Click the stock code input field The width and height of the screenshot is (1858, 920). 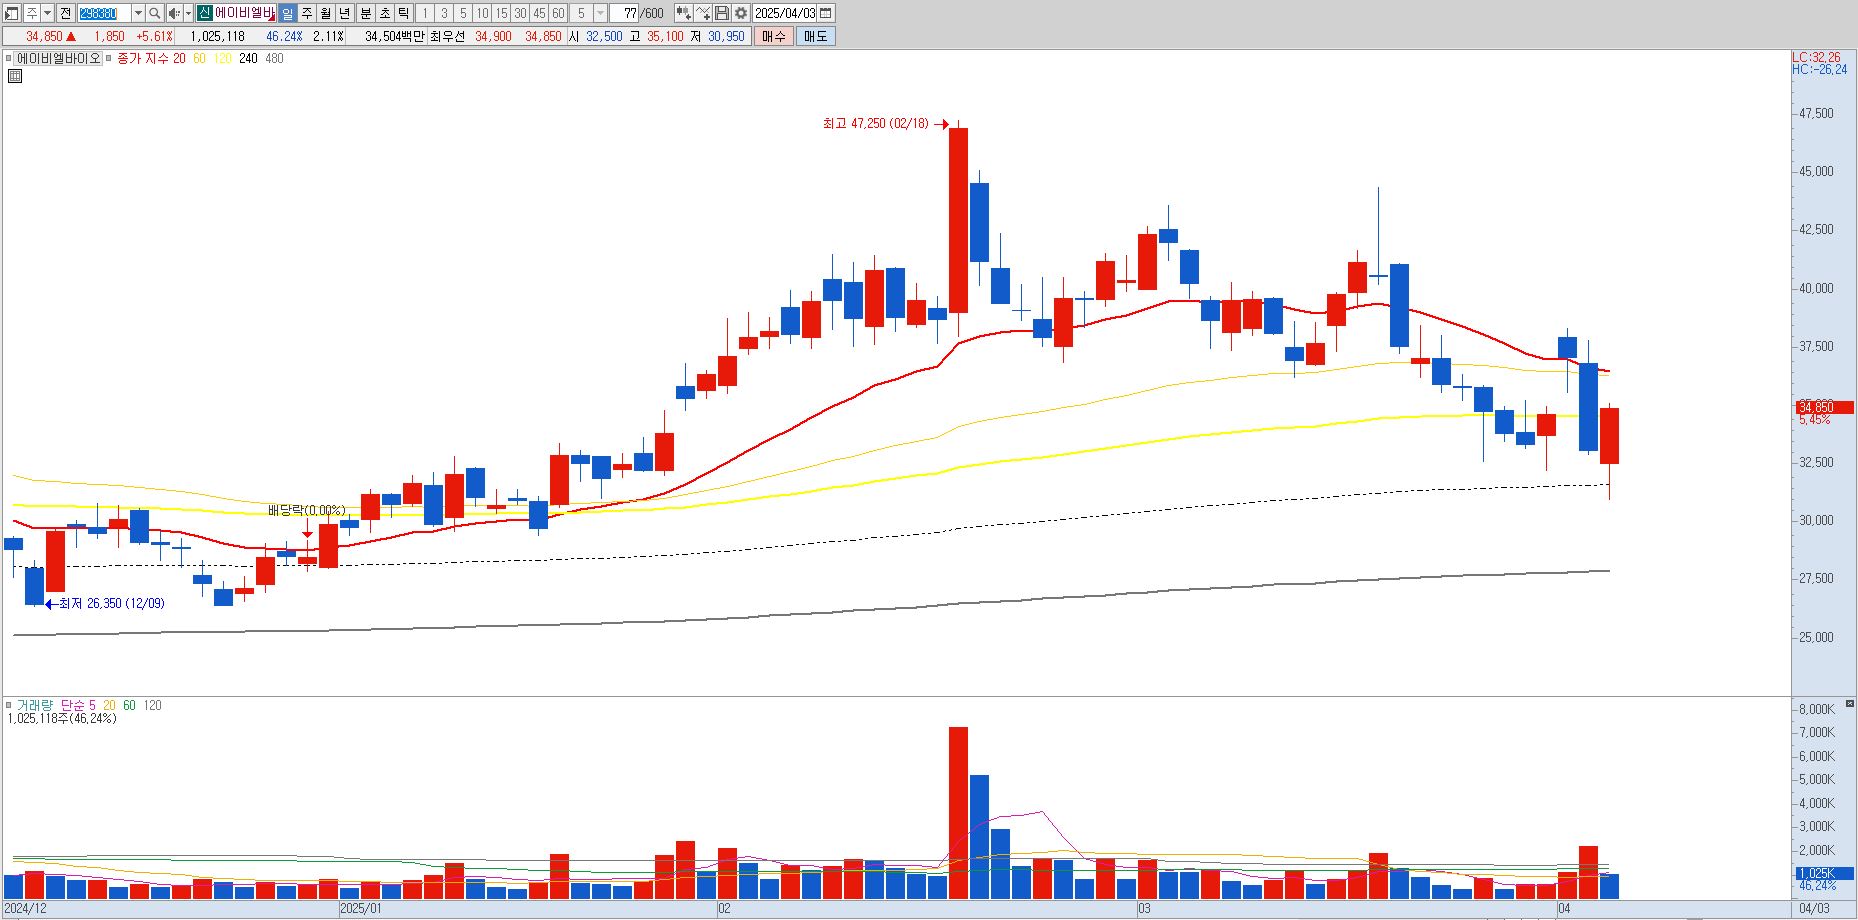(104, 13)
